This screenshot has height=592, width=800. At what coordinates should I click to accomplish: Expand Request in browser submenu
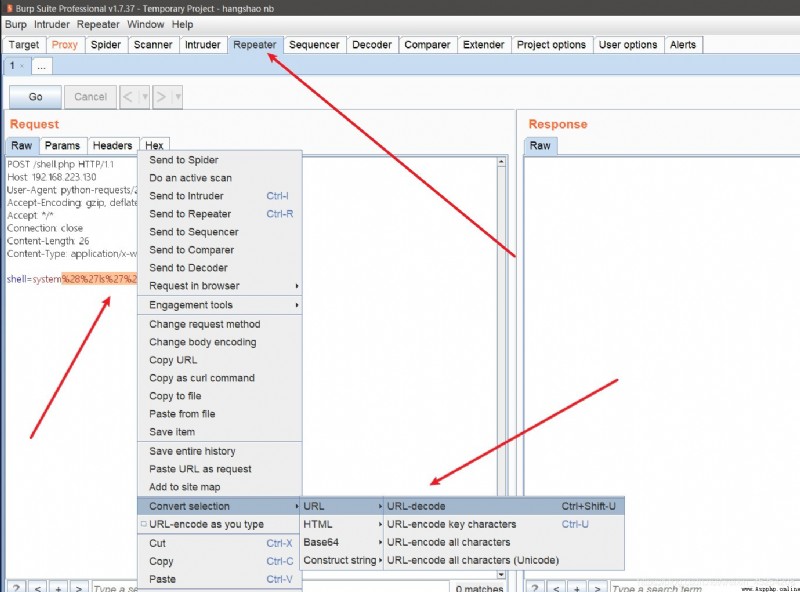[219, 286]
